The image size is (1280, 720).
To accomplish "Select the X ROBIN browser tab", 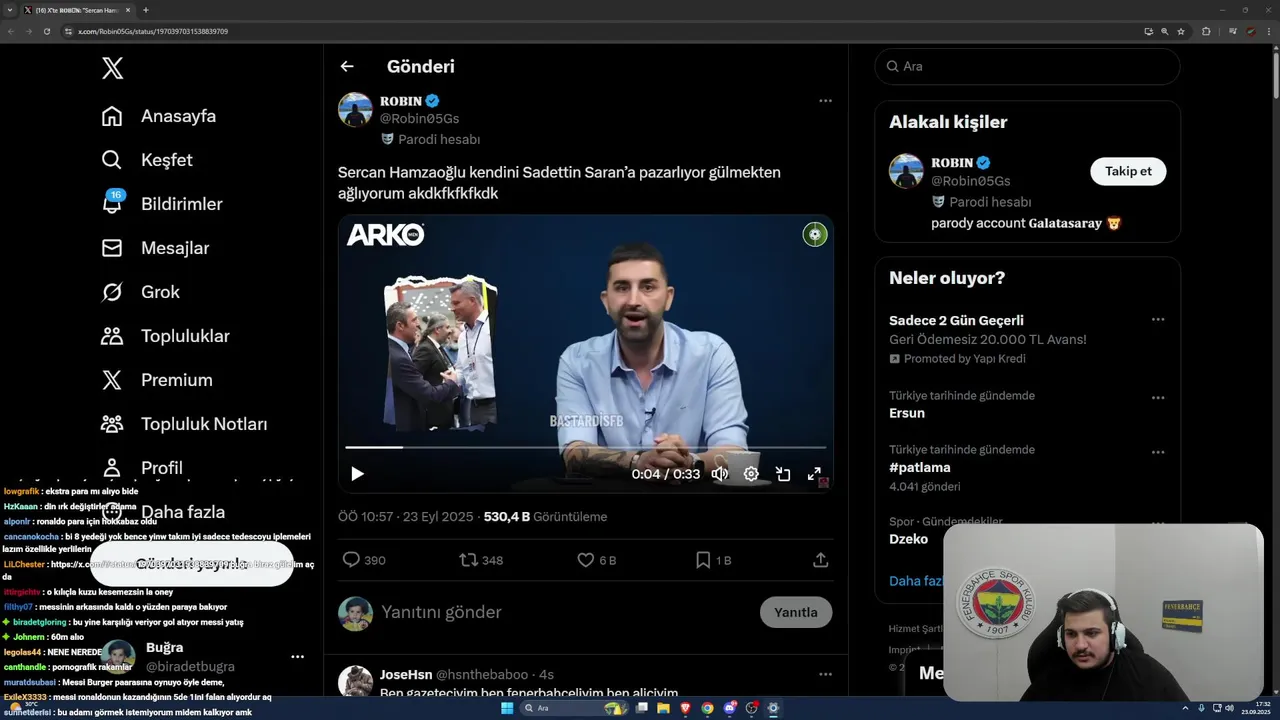I will pyautogui.click(x=77, y=10).
